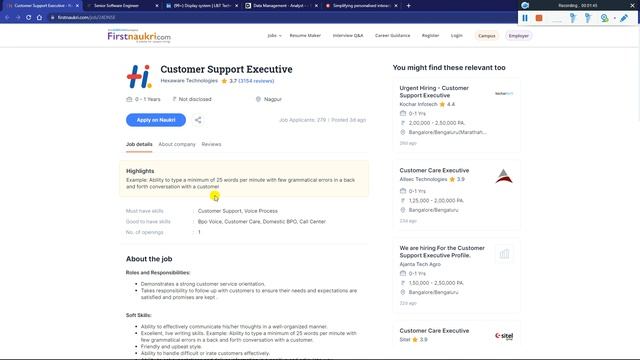Viewport: 640px width, 360px height.
Task: Open Urgent Hiring Customer Support Executive job
Action: 434,92
